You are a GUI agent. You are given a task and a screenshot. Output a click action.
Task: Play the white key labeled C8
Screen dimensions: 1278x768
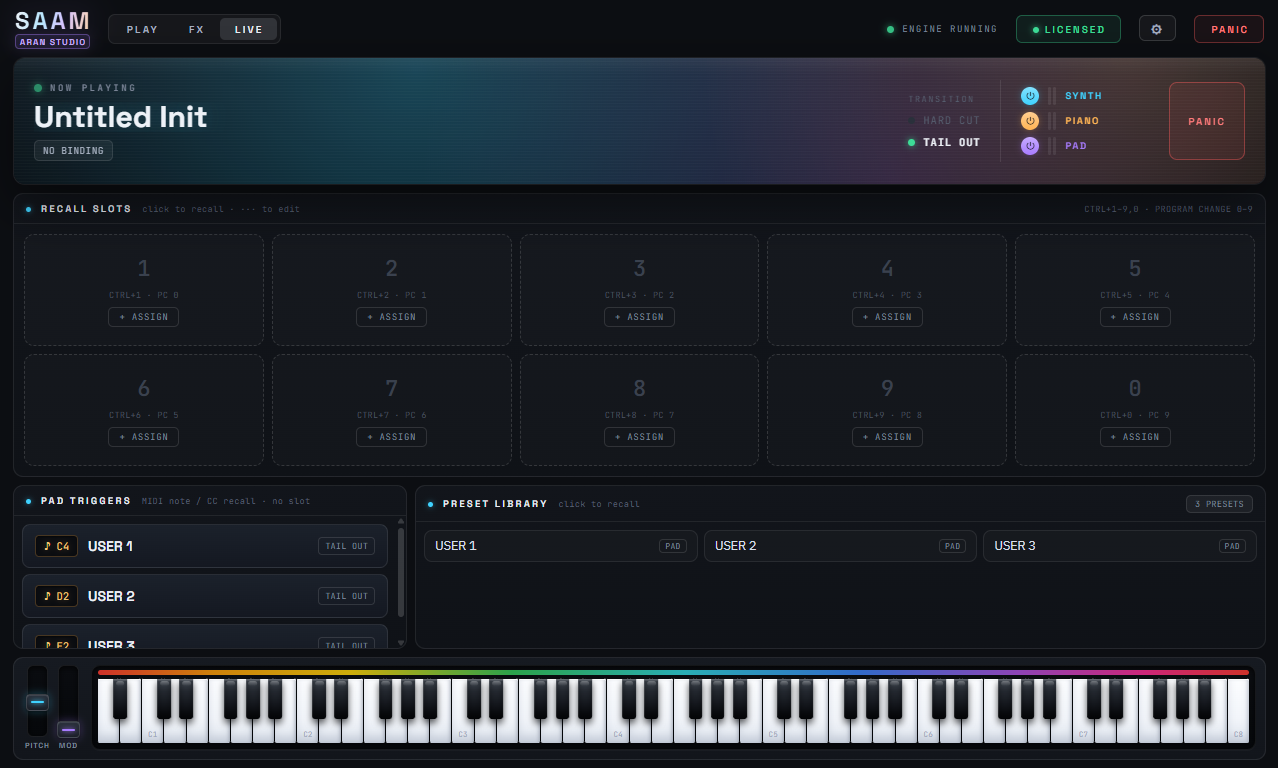1238,711
